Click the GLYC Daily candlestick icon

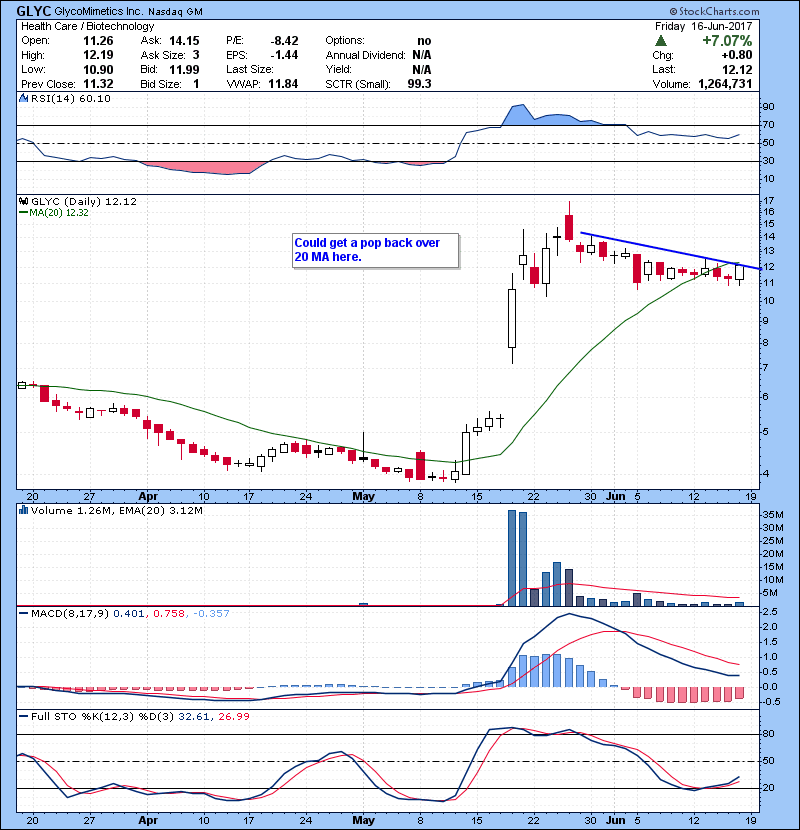pos(23,201)
